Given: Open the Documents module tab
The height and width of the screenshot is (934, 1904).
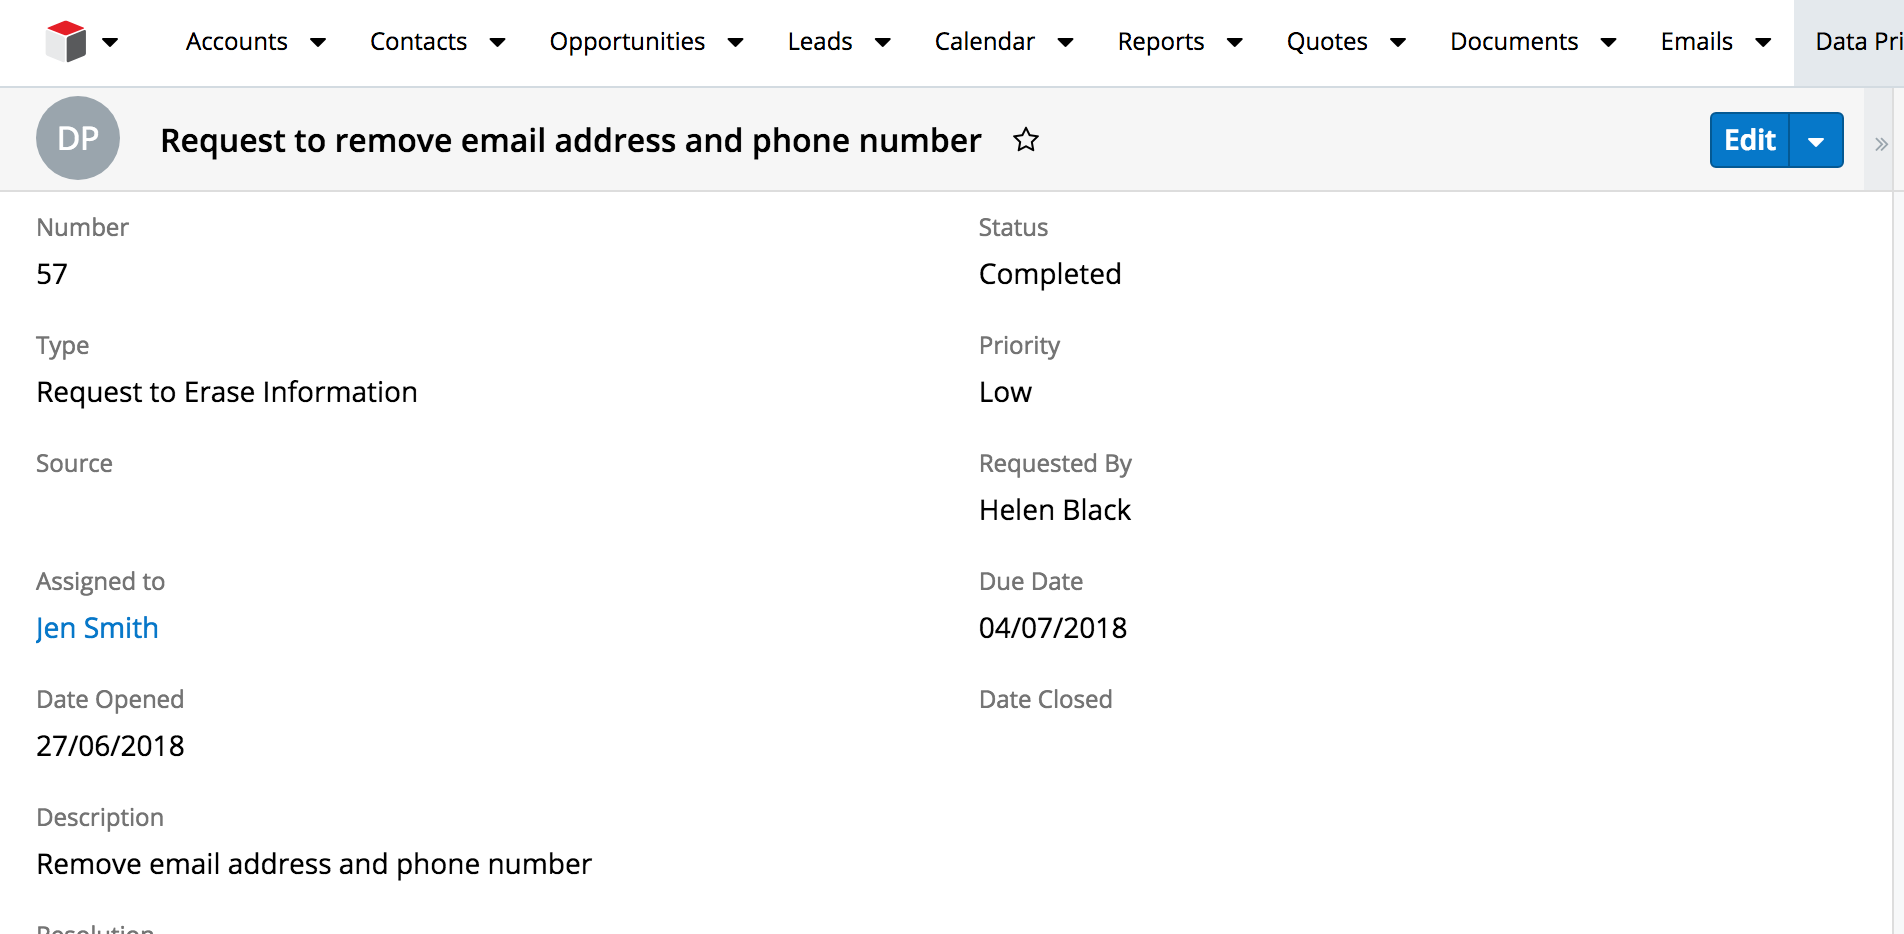Looking at the screenshot, I should point(1514,42).
